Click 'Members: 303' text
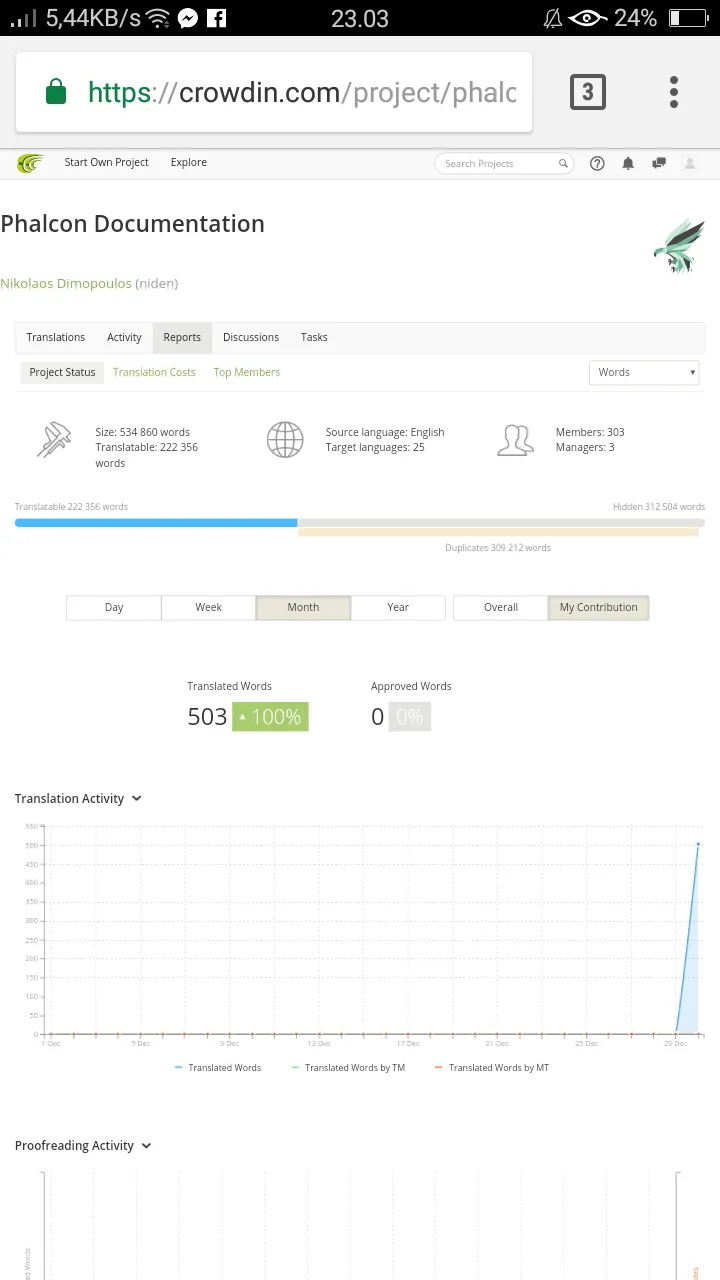 (x=590, y=432)
